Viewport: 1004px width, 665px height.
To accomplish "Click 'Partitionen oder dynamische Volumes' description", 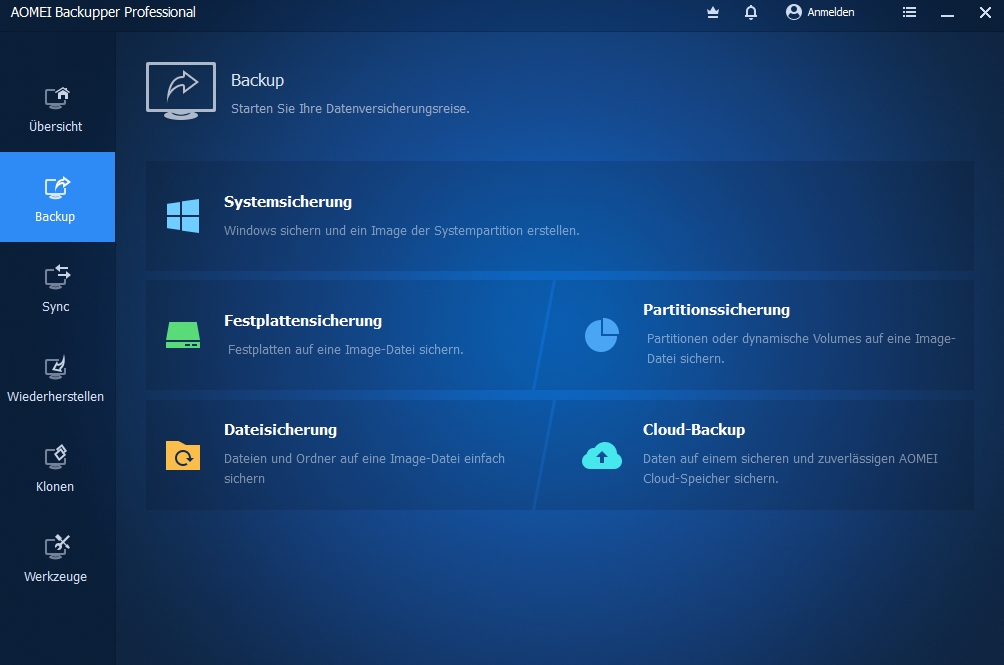I will click(x=801, y=348).
